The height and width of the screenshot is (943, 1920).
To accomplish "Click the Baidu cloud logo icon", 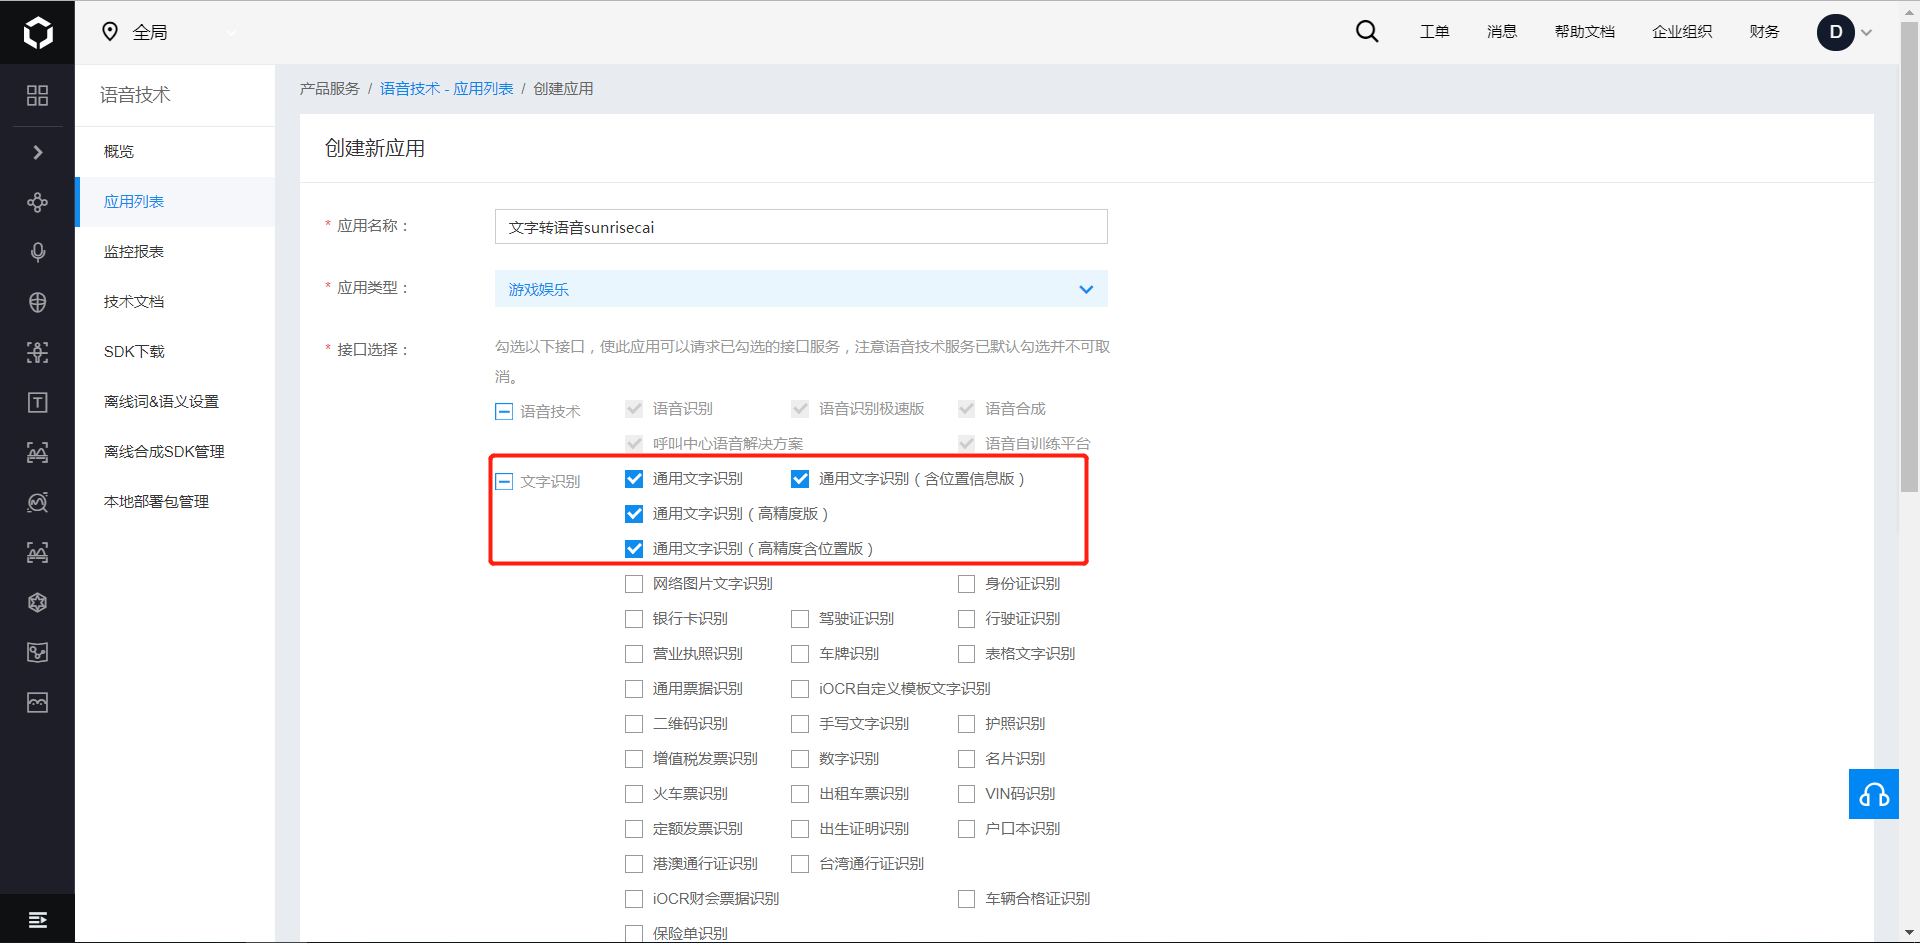I will (x=37, y=32).
